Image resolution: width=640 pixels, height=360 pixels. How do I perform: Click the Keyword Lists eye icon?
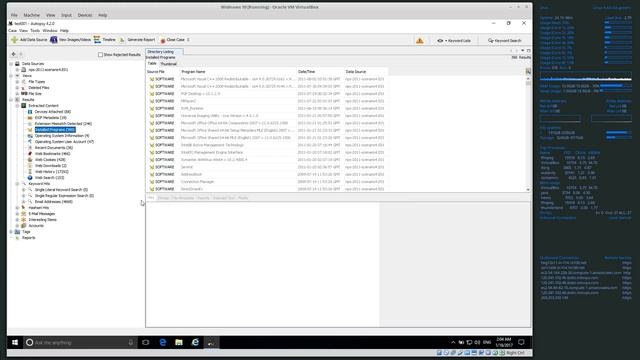click(440, 40)
